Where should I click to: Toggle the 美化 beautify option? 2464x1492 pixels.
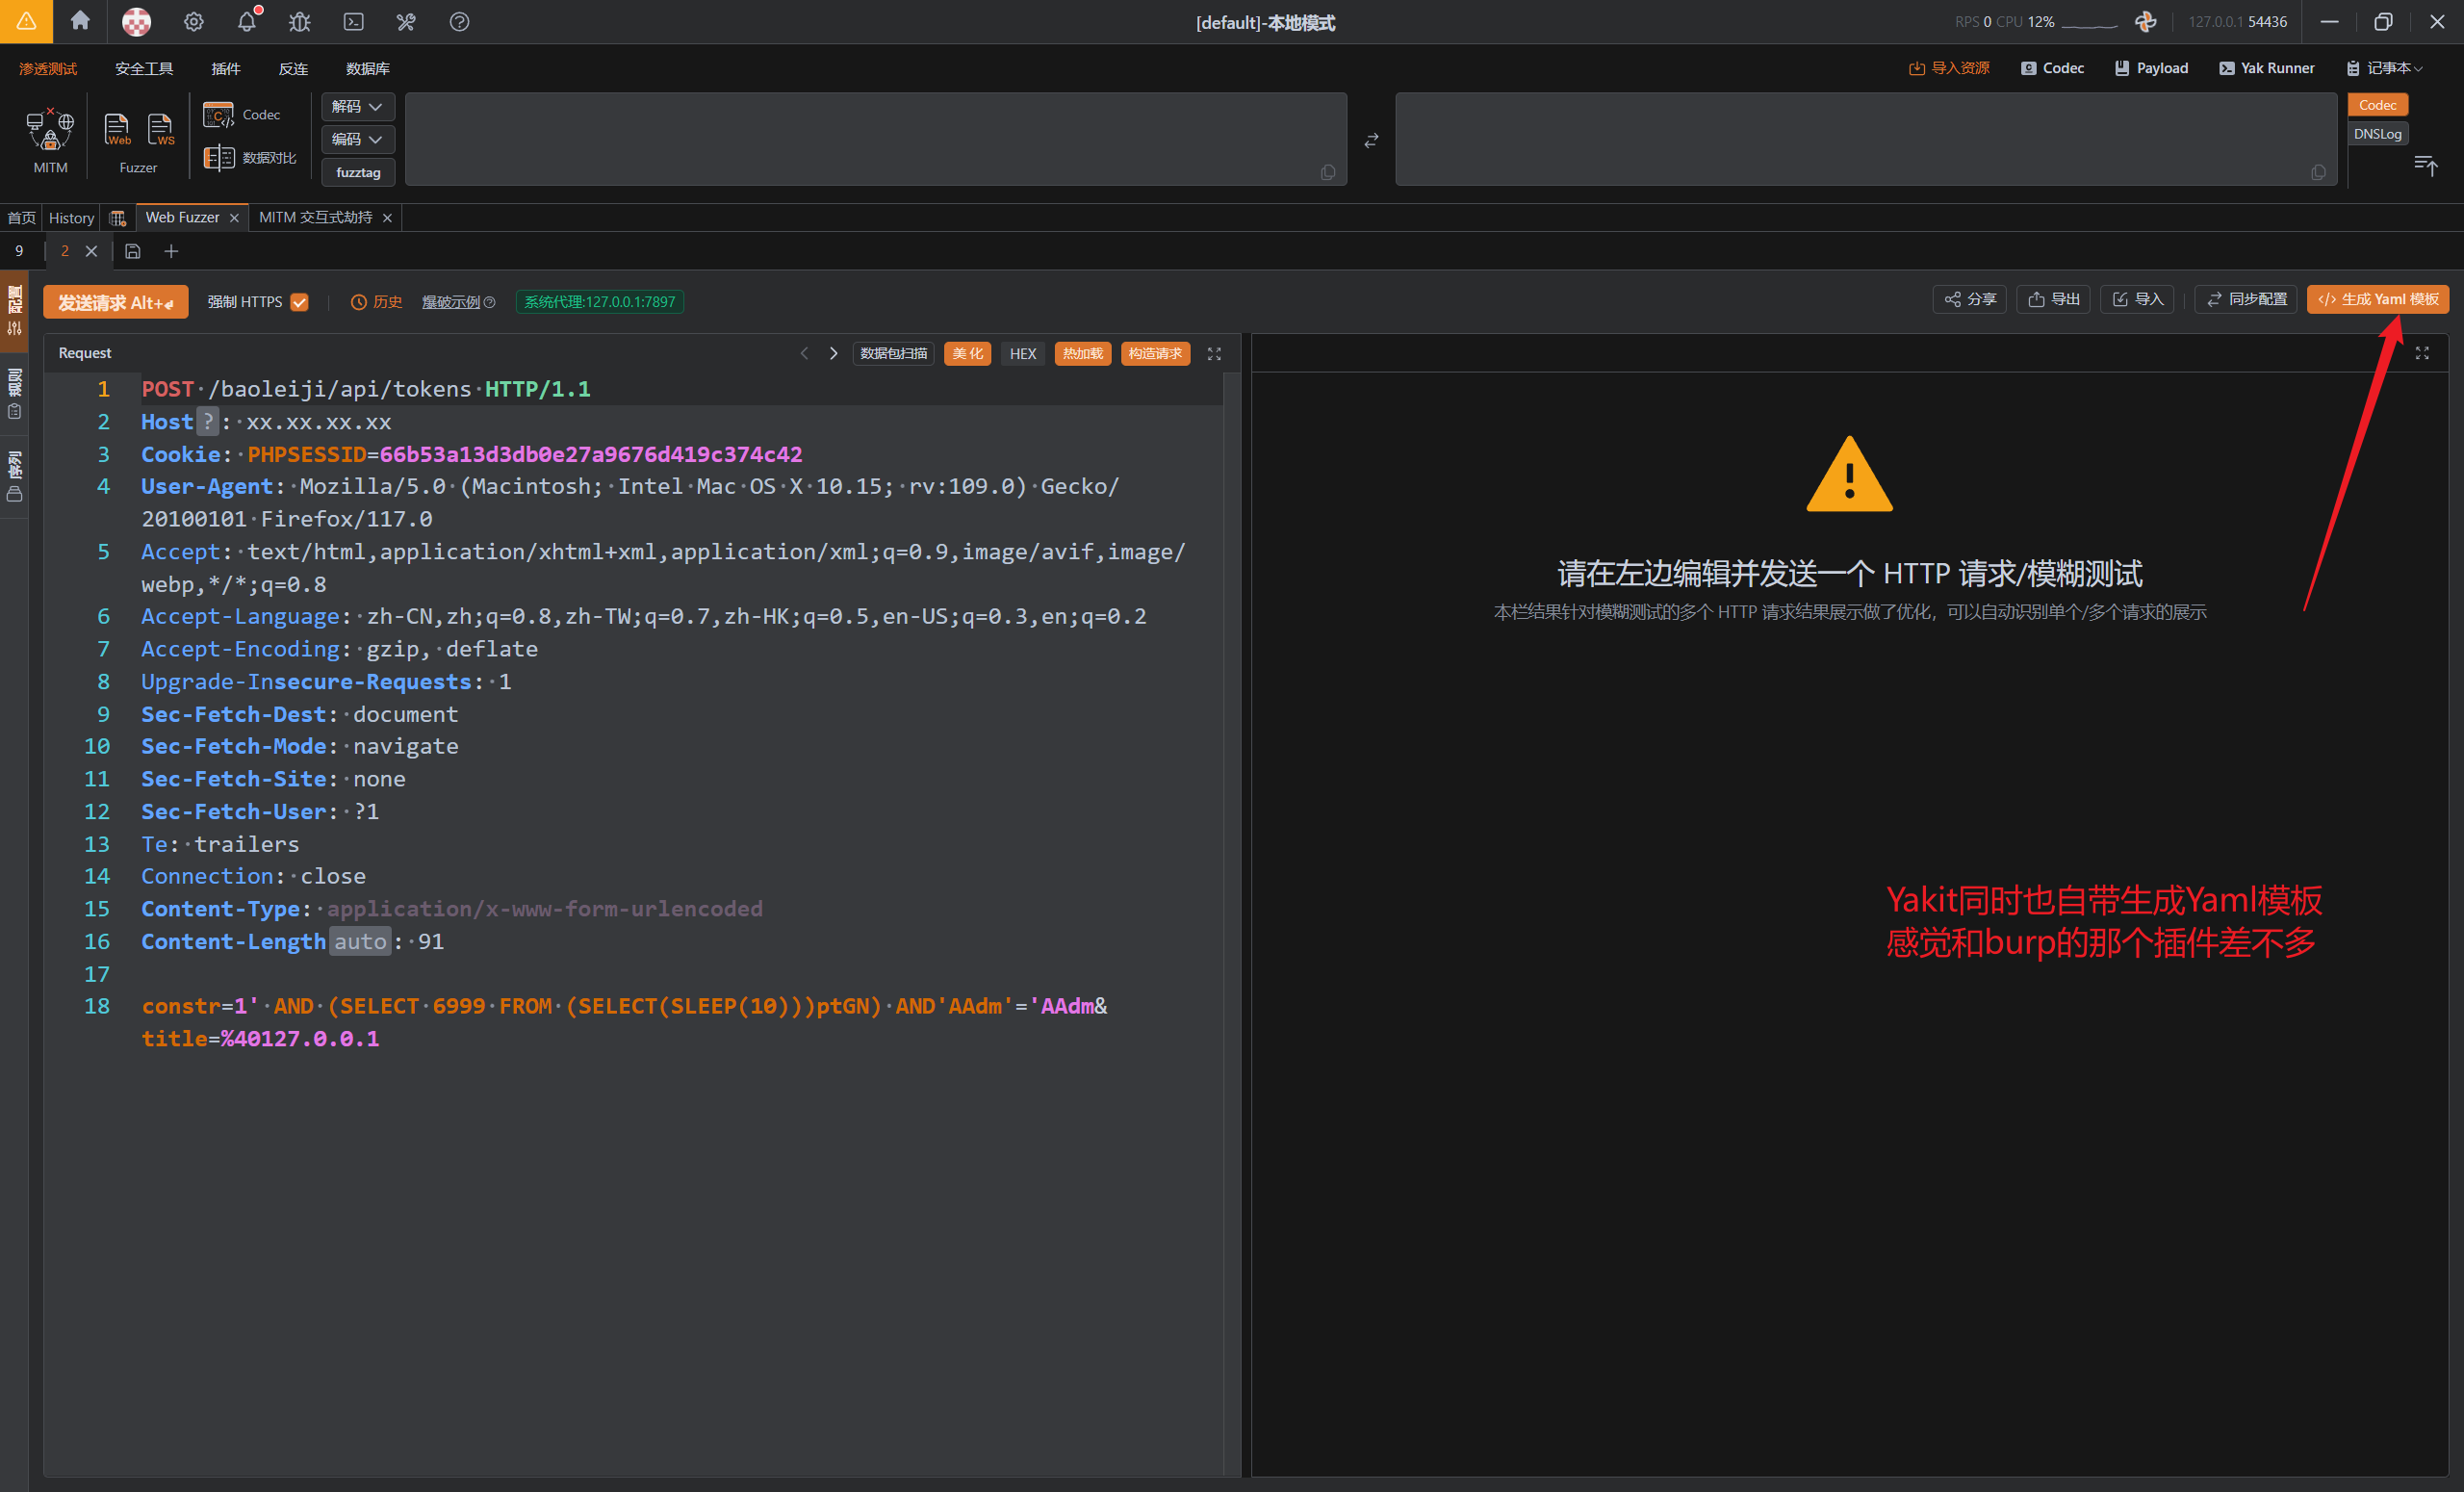point(966,354)
